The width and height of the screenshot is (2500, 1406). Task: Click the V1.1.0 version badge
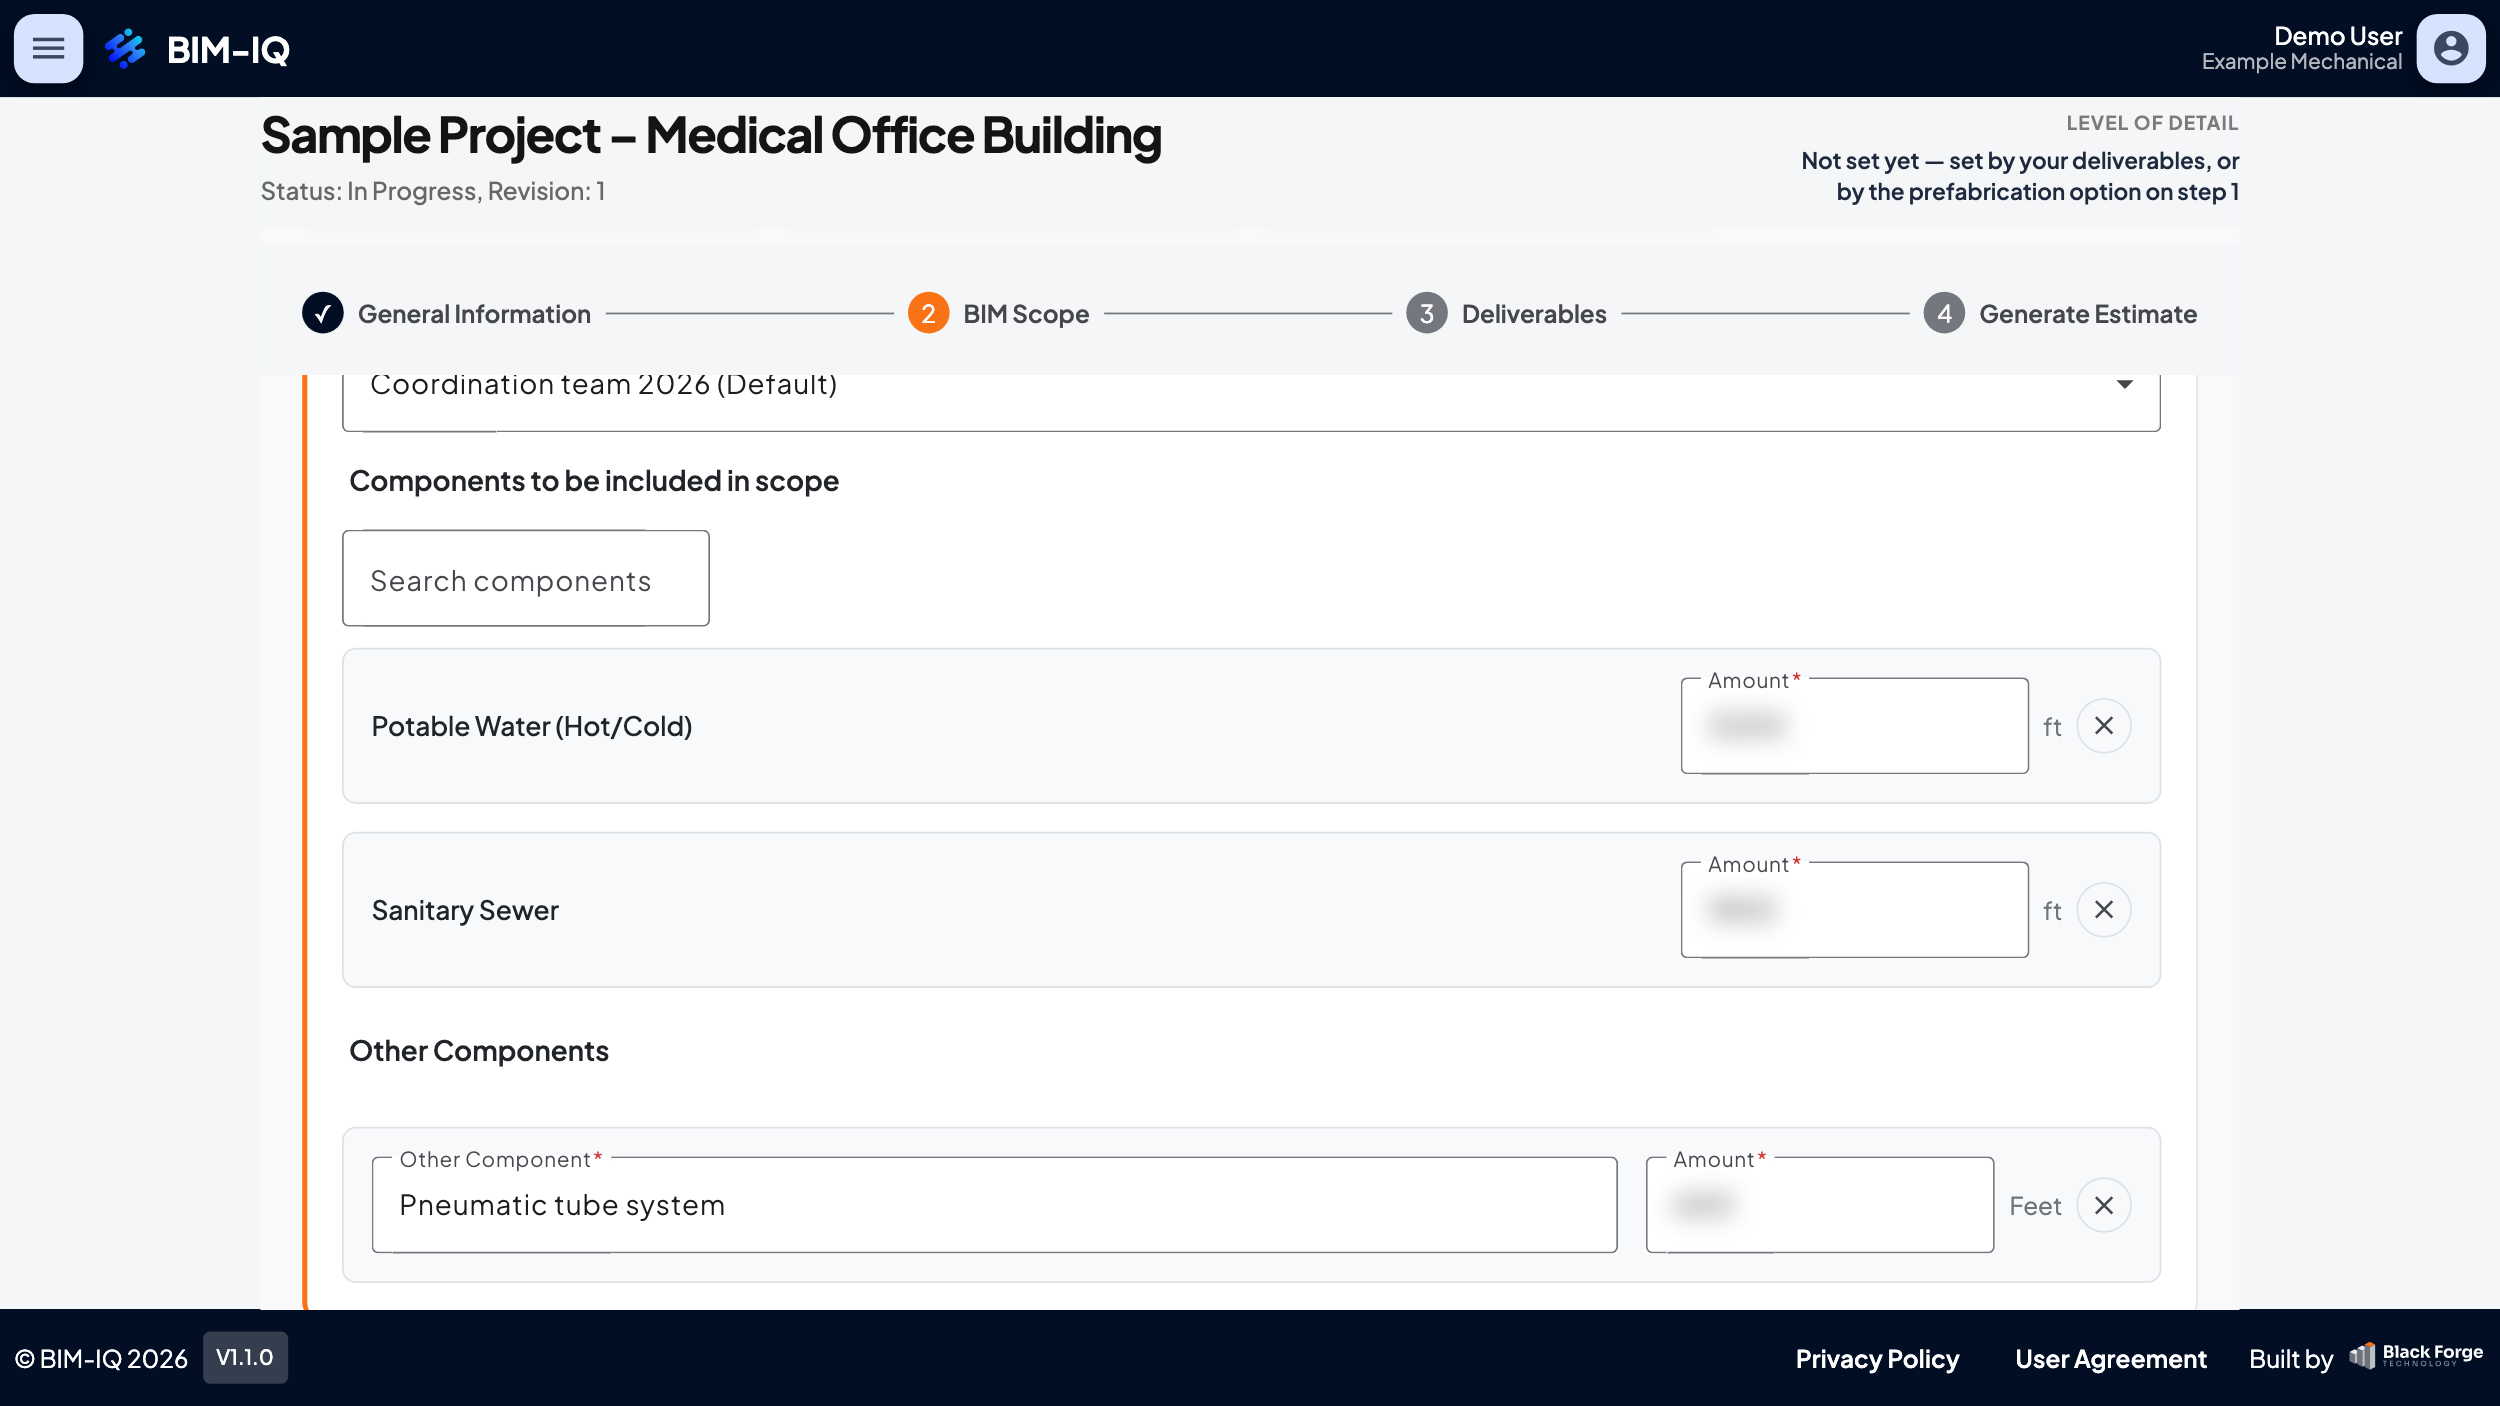245,1357
